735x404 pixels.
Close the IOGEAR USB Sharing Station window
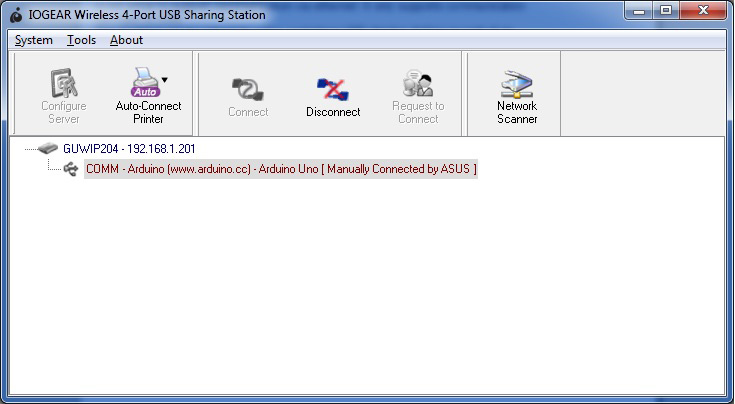tap(703, 11)
